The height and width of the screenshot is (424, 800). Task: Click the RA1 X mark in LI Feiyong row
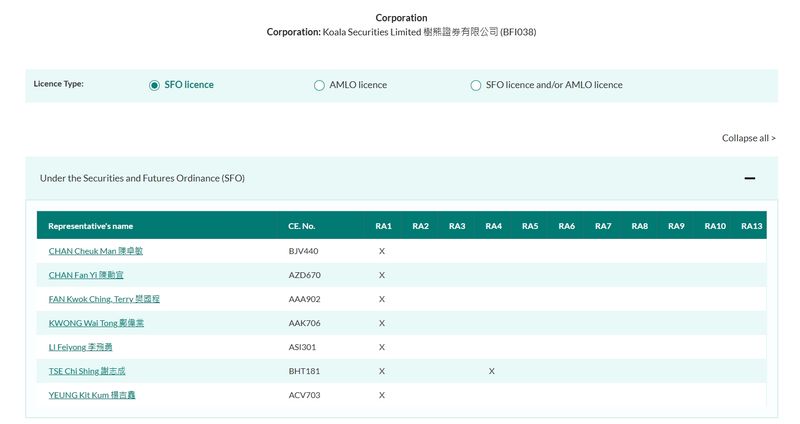click(382, 347)
